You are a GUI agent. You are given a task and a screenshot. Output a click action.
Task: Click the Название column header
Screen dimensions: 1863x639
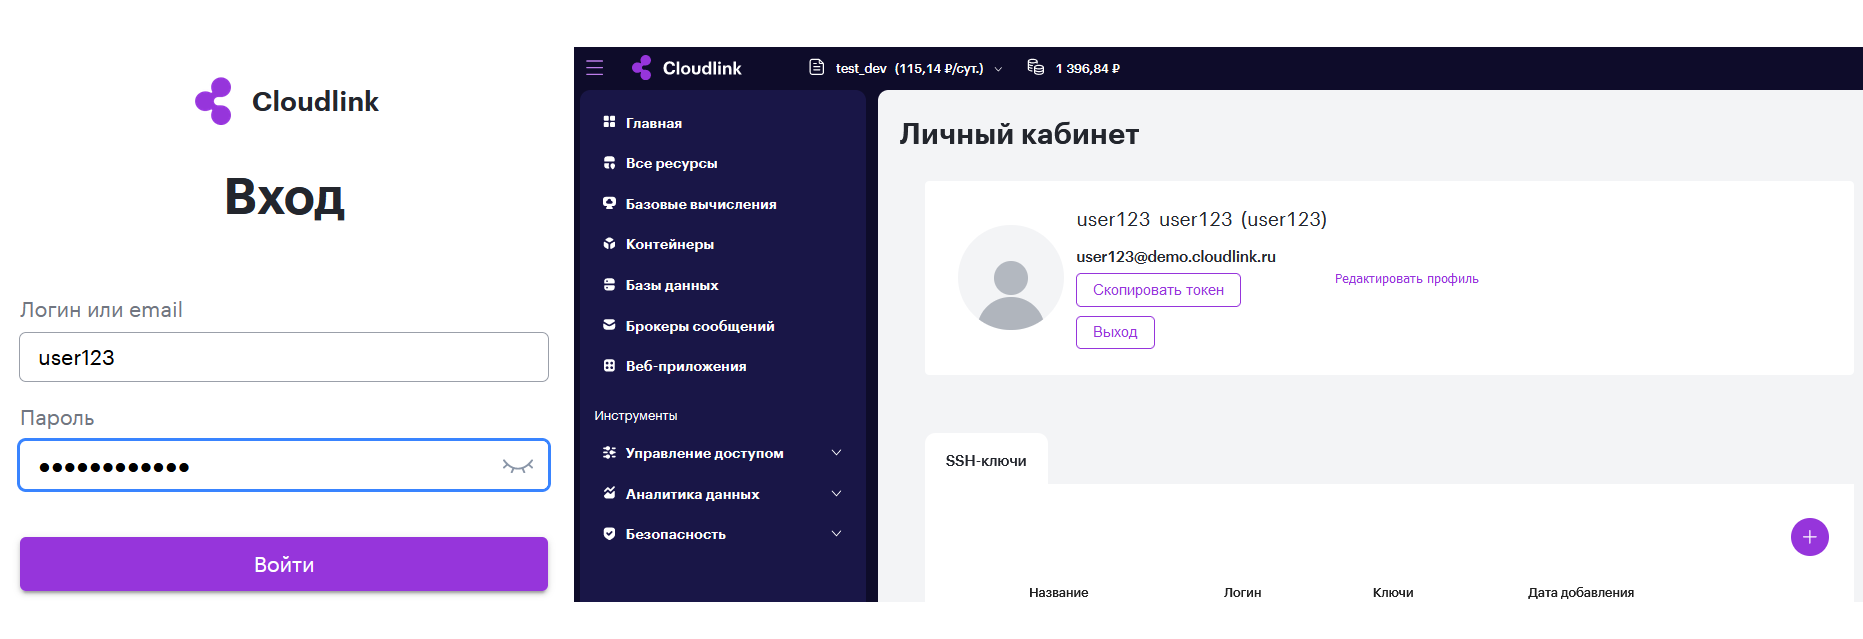[x=1058, y=592]
